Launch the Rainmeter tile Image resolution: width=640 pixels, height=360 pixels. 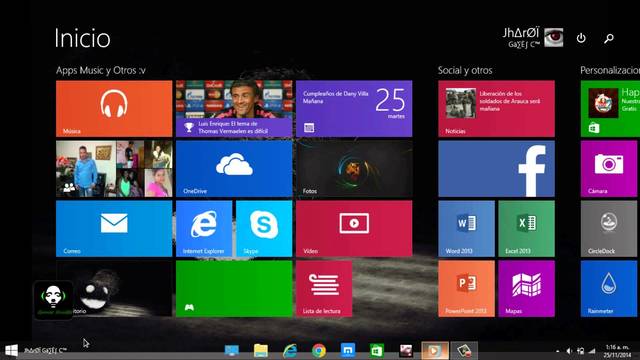click(609, 289)
